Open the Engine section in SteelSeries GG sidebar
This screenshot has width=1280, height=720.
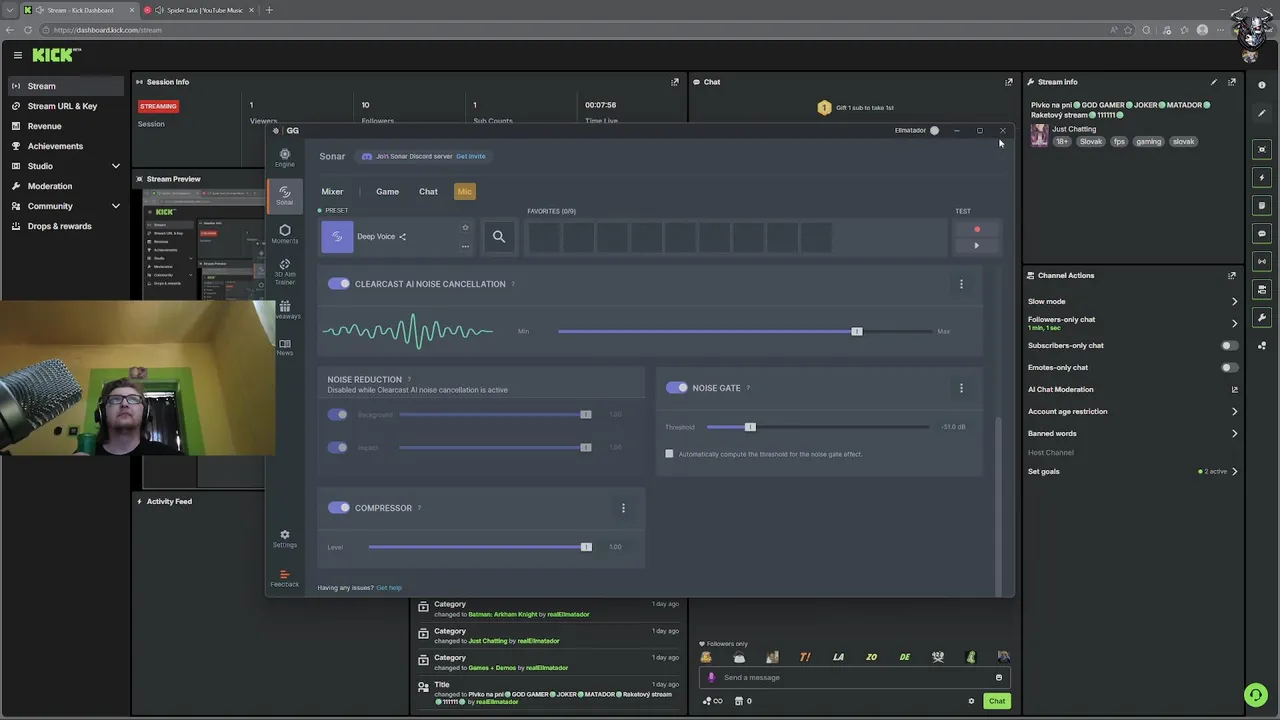pyautogui.click(x=285, y=157)
